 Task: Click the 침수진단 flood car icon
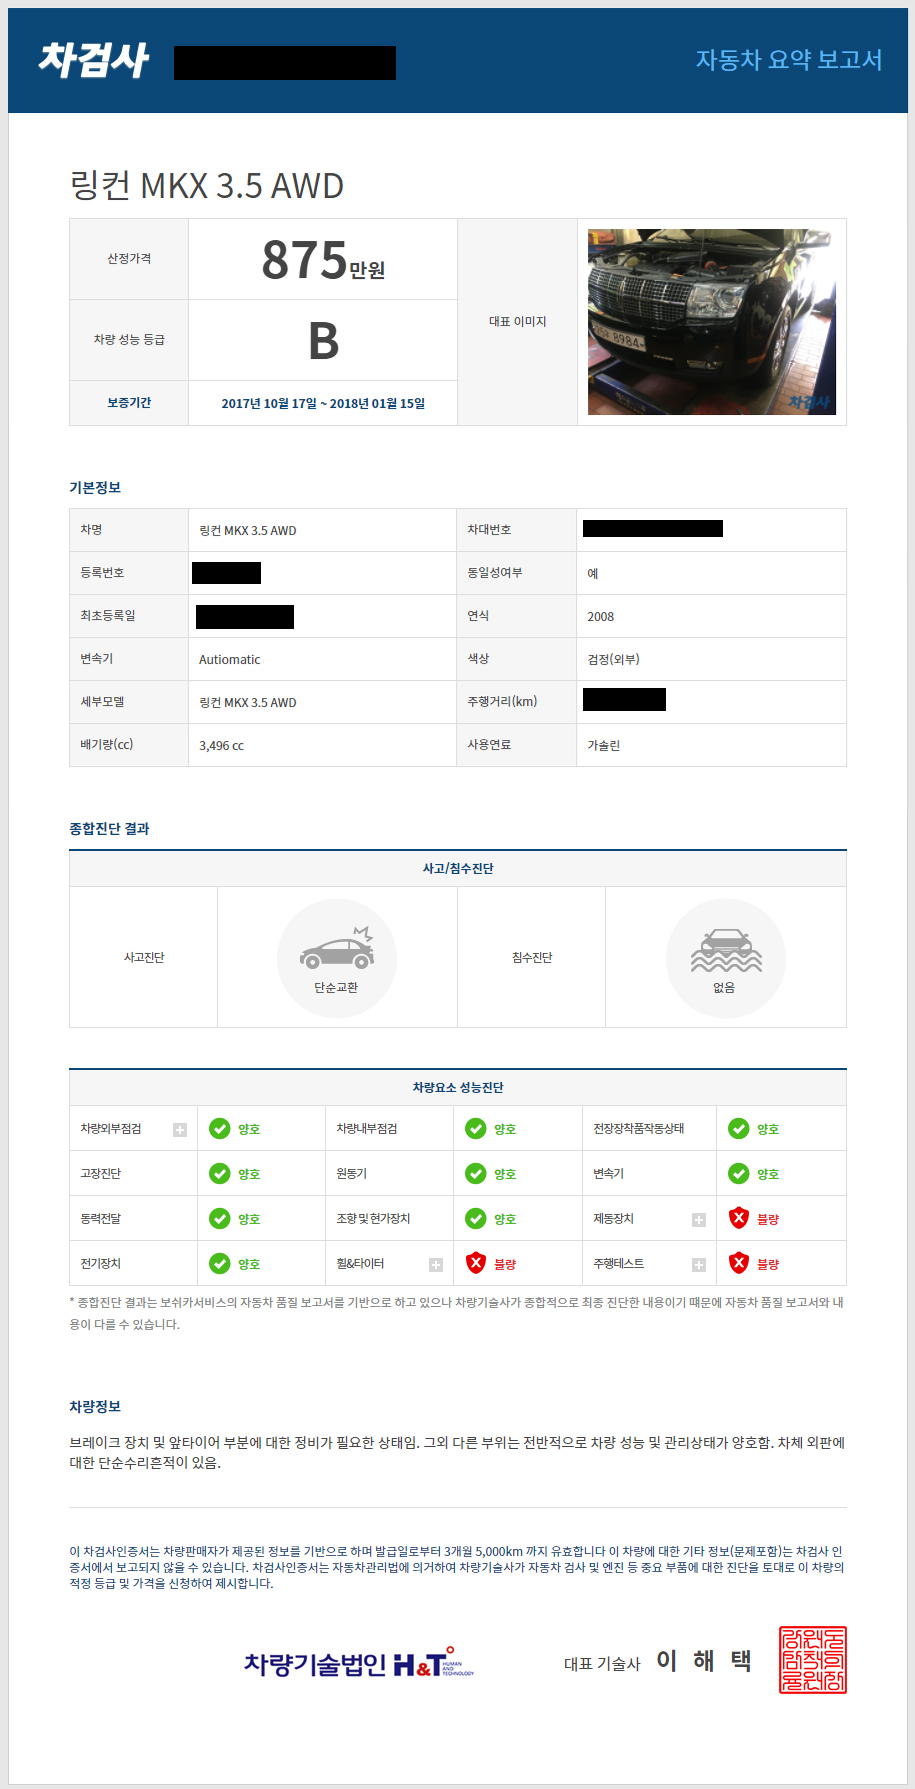pyautogui.click(x=726, y=951)
